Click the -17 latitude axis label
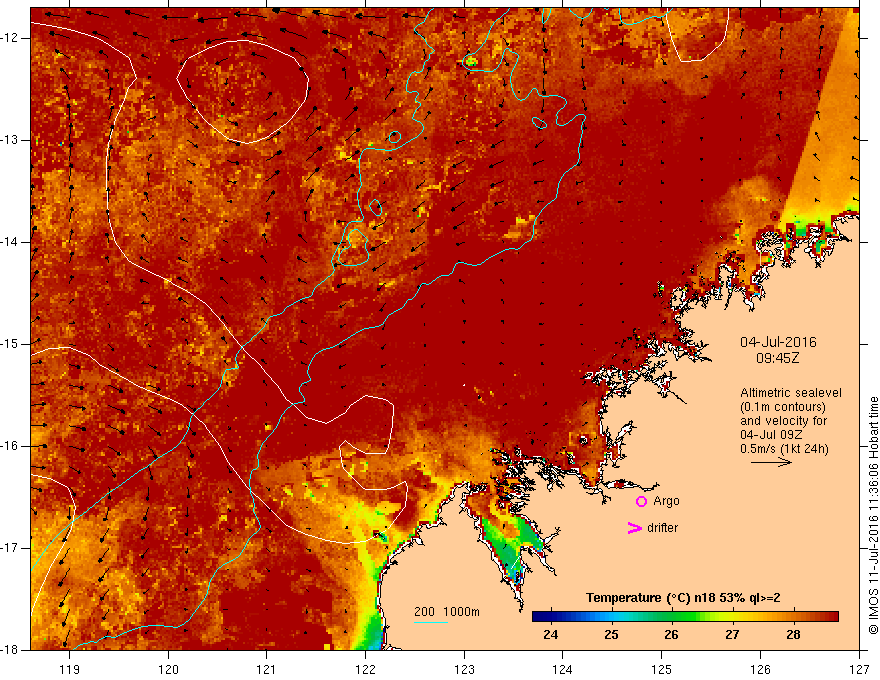 coord(11,548)
